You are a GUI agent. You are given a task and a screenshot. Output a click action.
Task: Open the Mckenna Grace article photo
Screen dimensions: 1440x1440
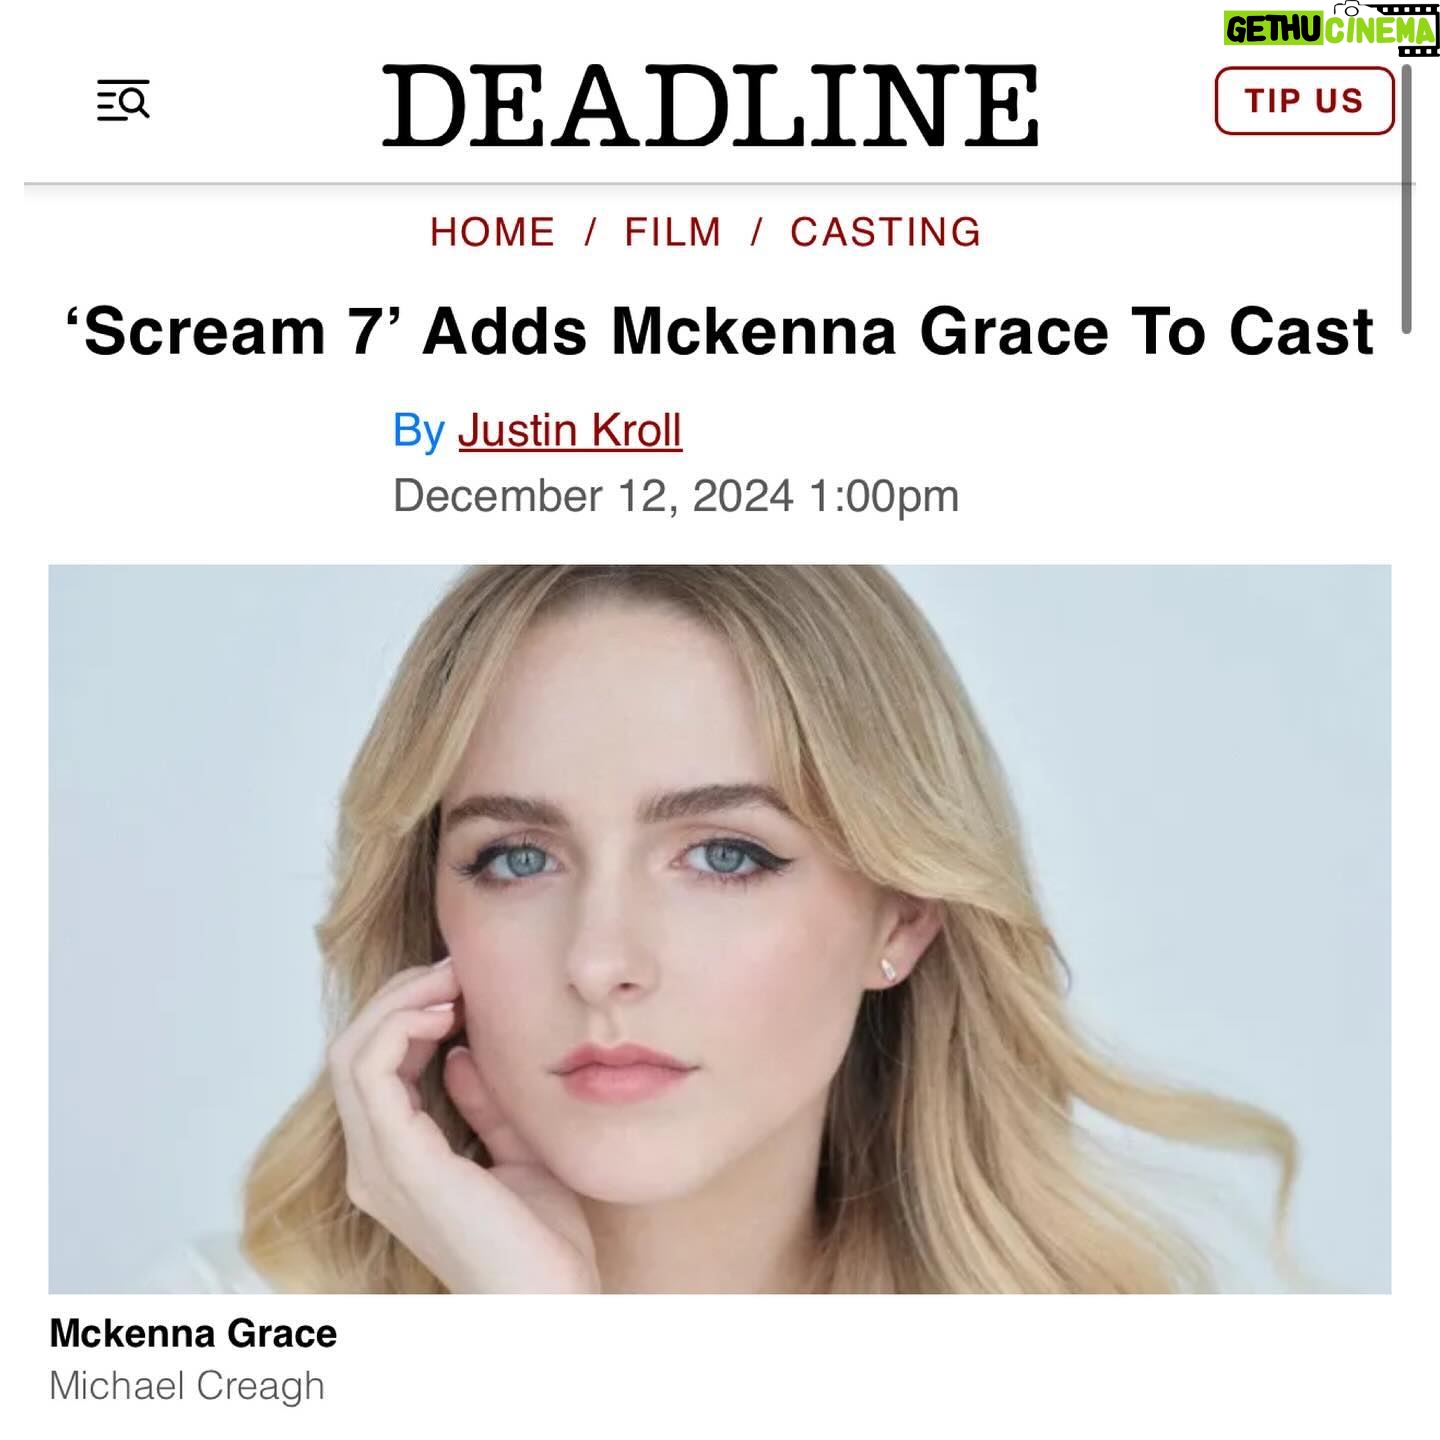pos(720,929)
